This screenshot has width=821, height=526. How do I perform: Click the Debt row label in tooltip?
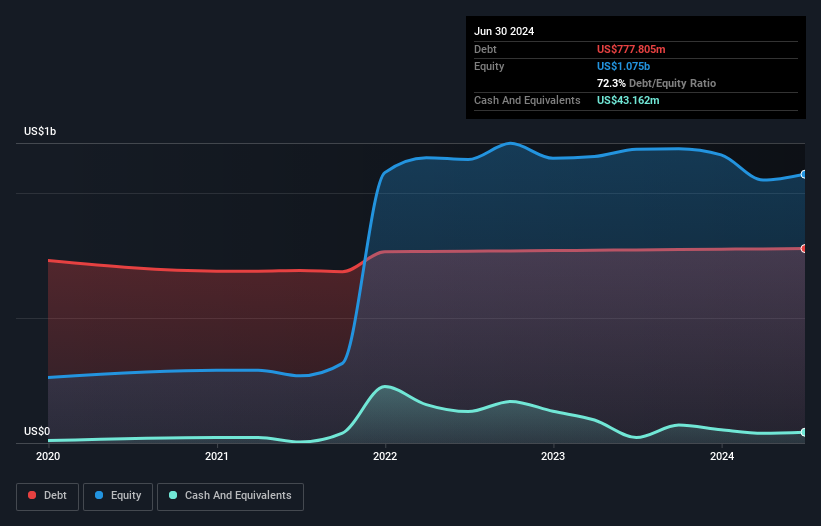point(485,49)
